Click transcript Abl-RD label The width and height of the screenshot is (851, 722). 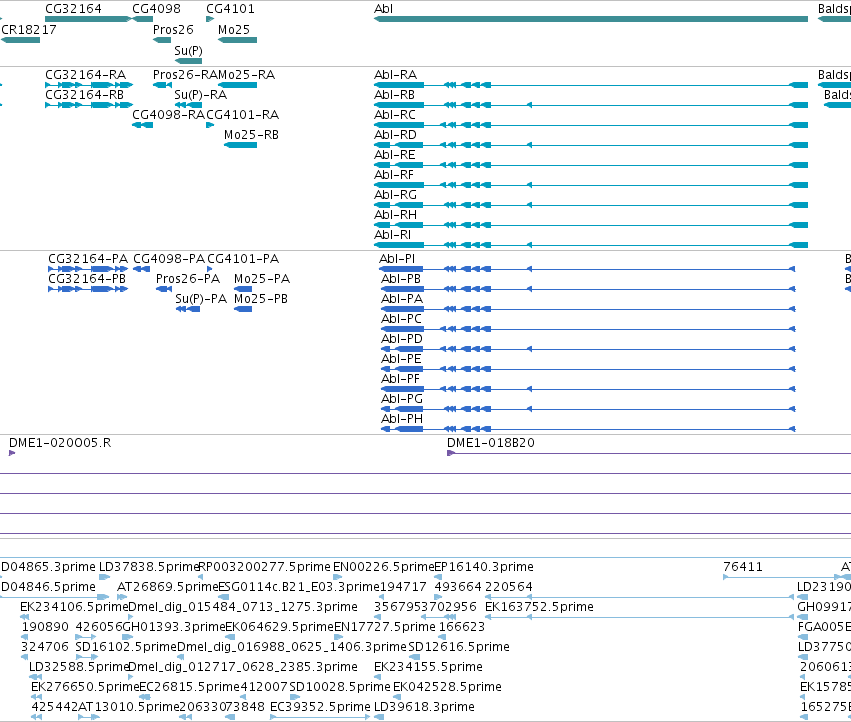tap(395, 135)
